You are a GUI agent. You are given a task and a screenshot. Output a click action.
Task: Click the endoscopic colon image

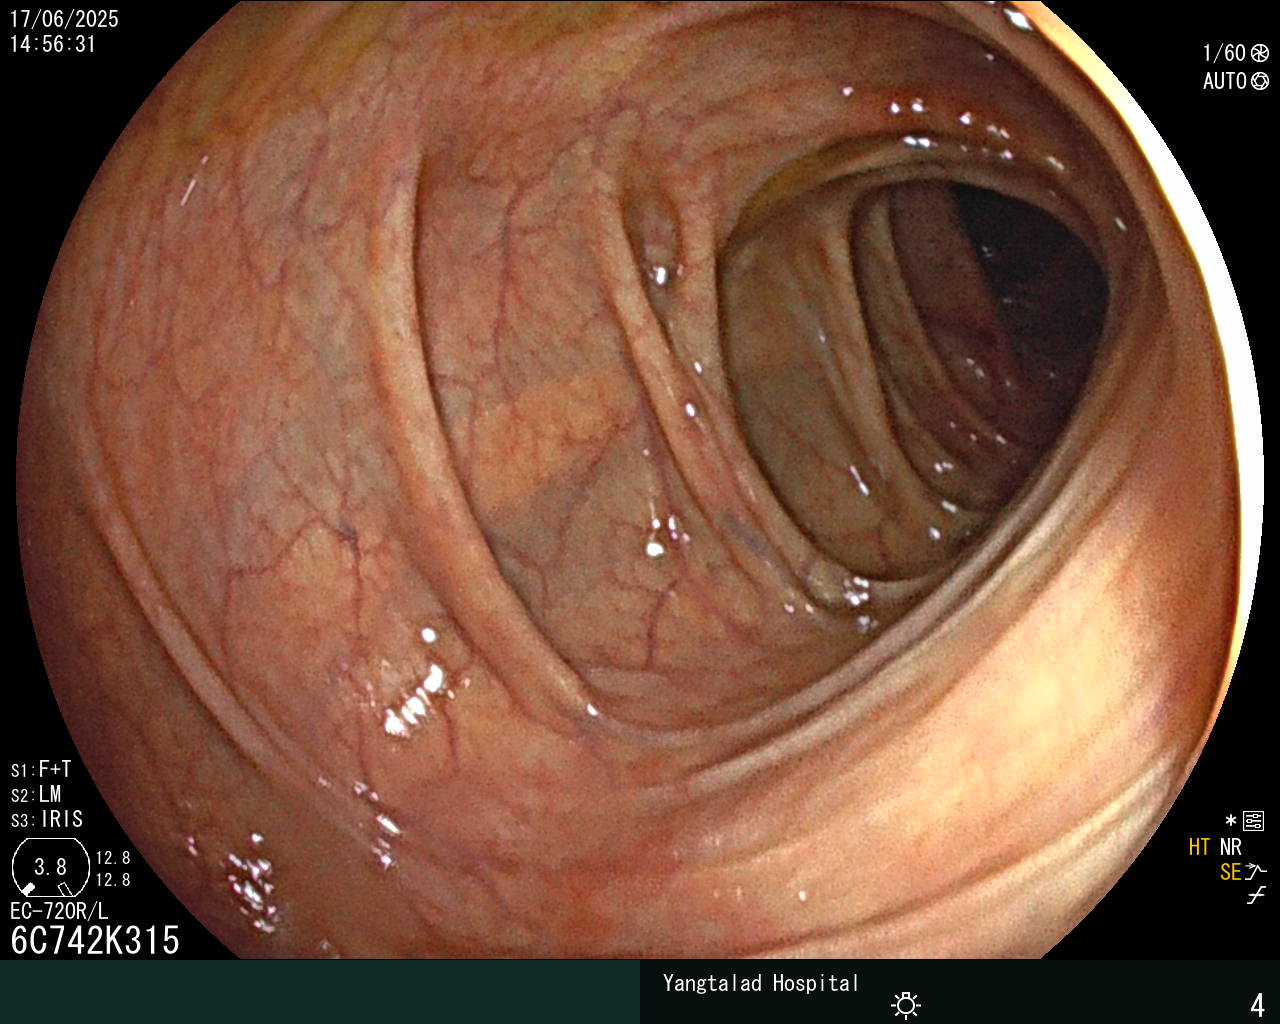640,480
